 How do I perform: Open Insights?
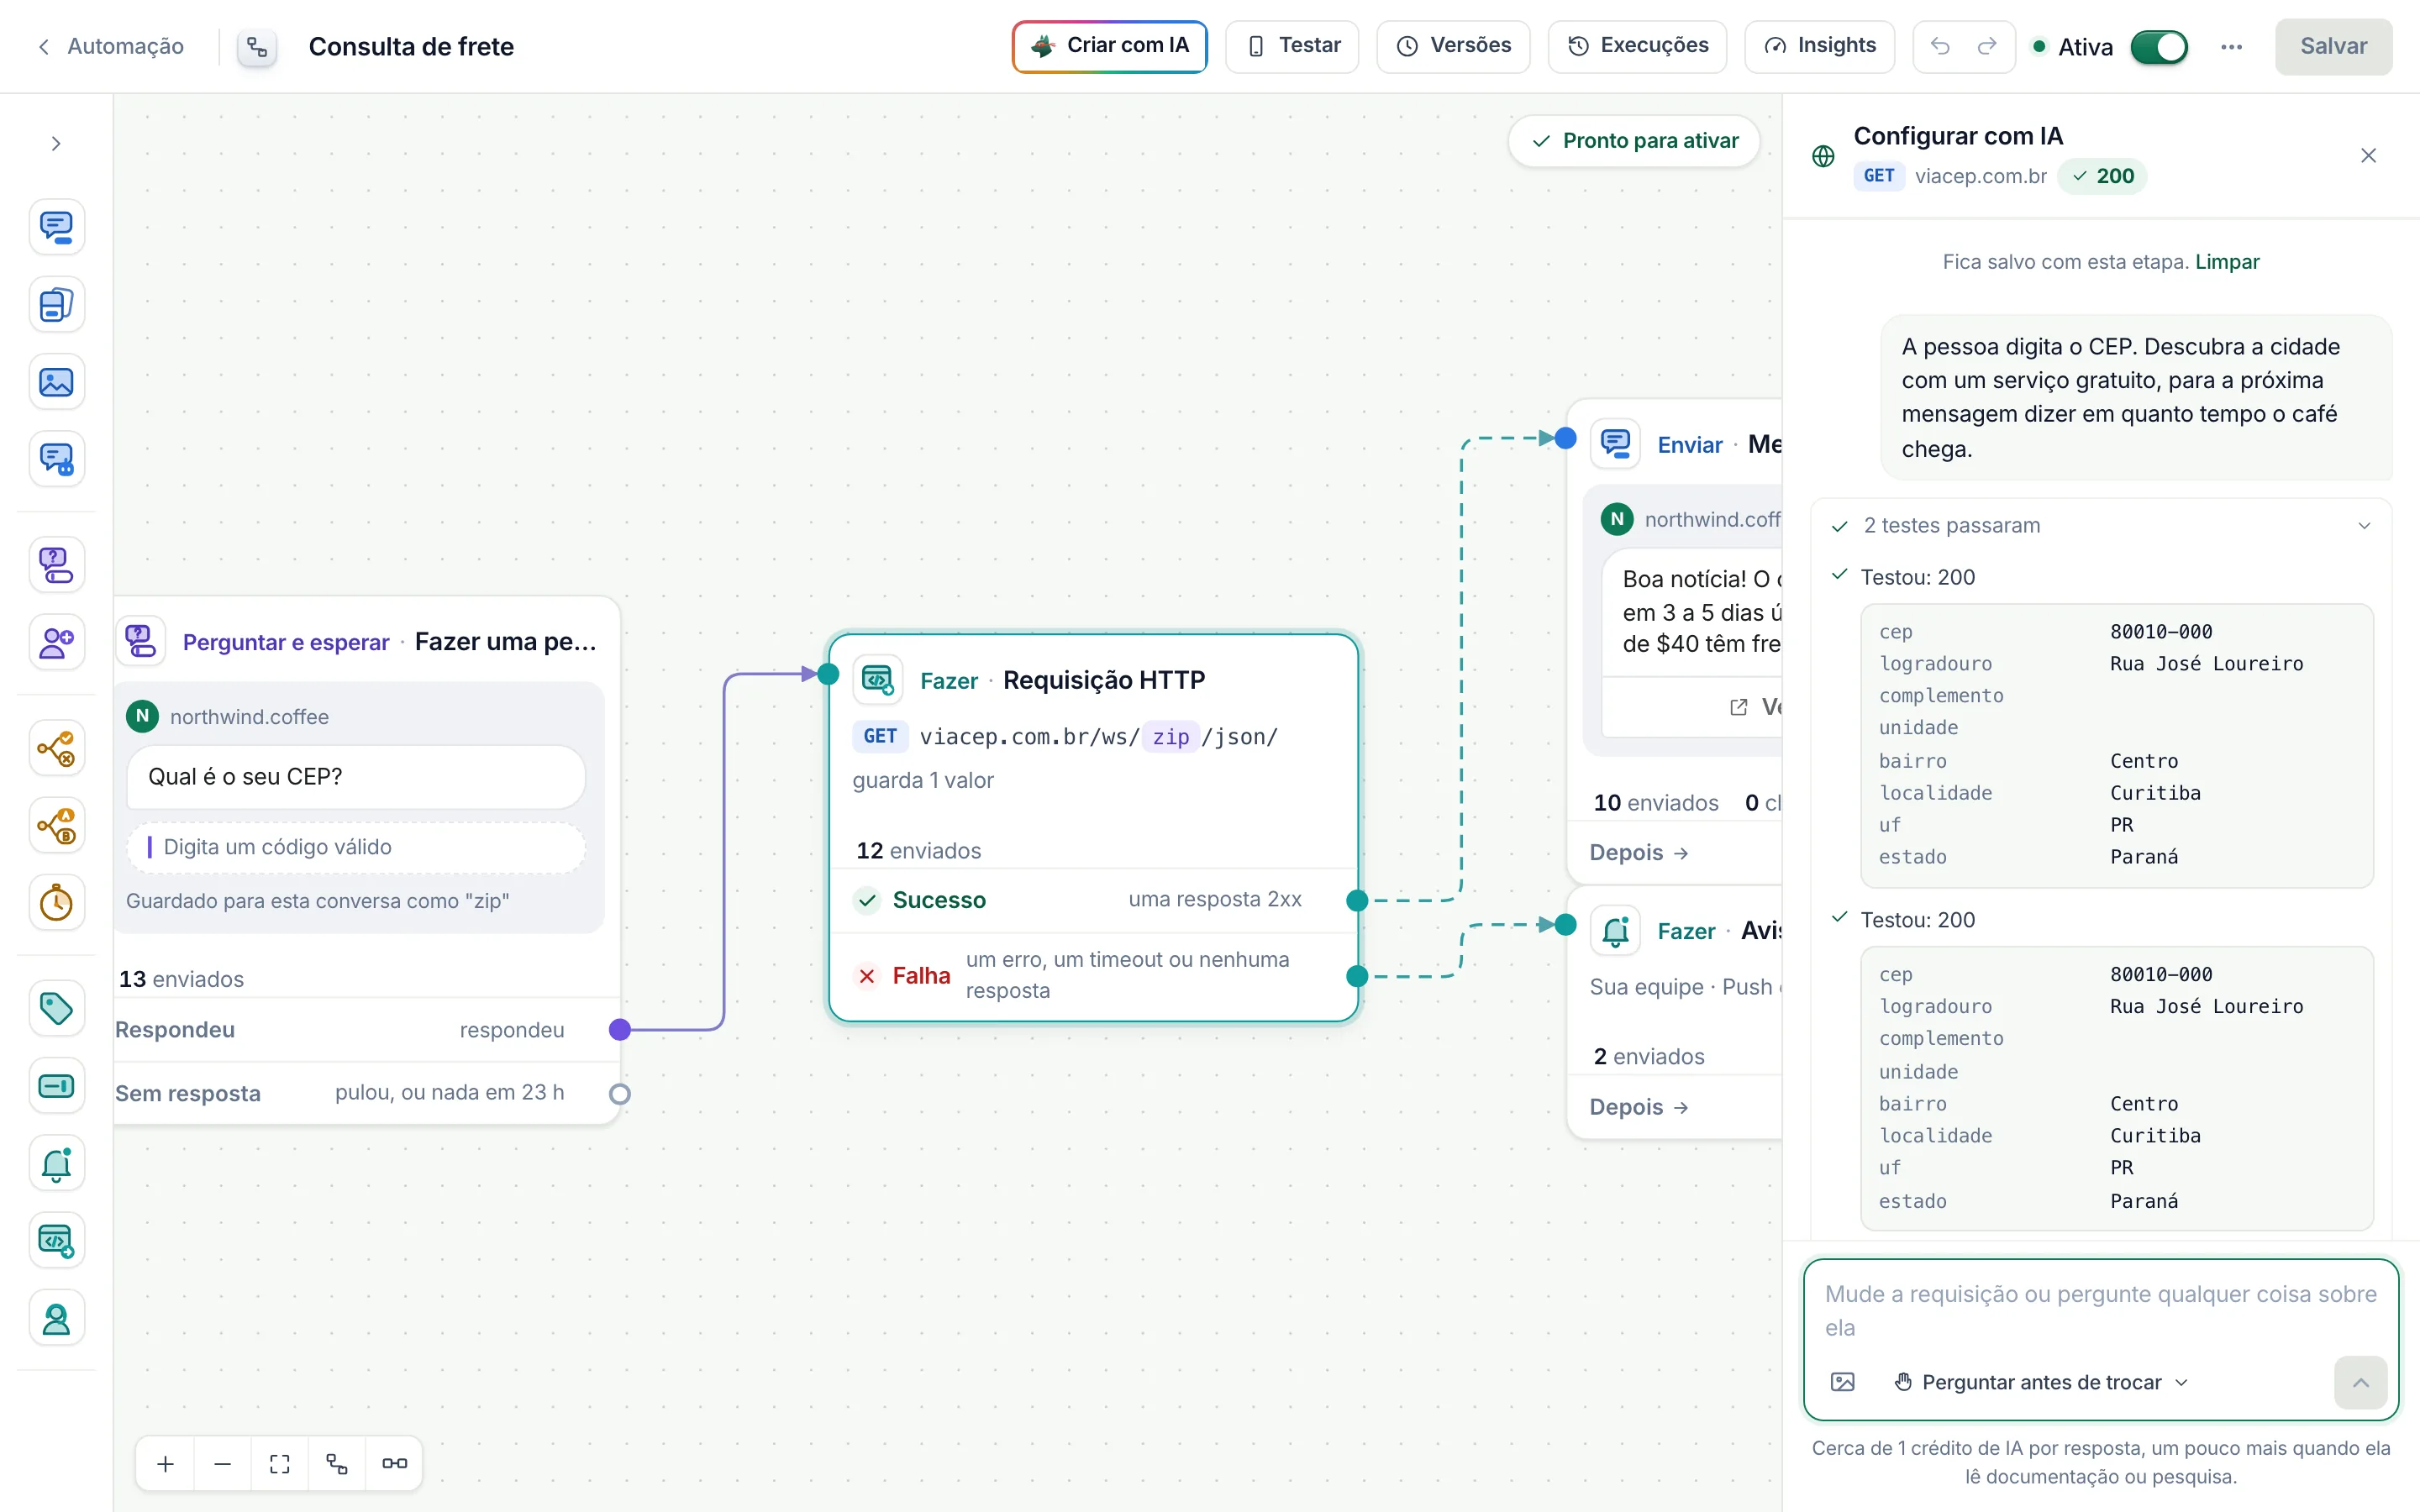(1819, 46)
